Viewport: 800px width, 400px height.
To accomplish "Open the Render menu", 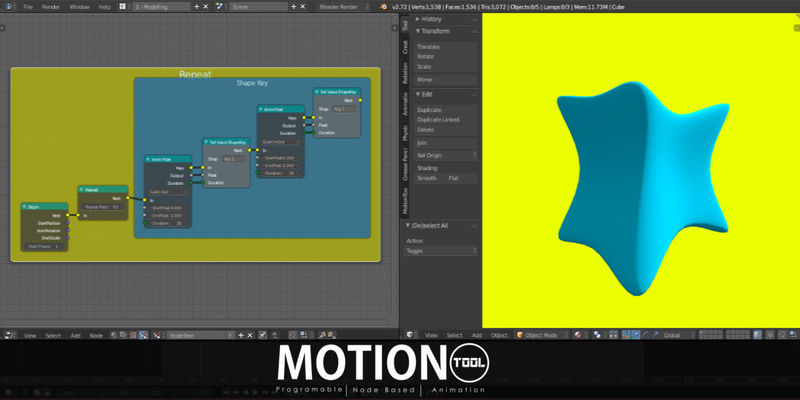I will 51,7.
